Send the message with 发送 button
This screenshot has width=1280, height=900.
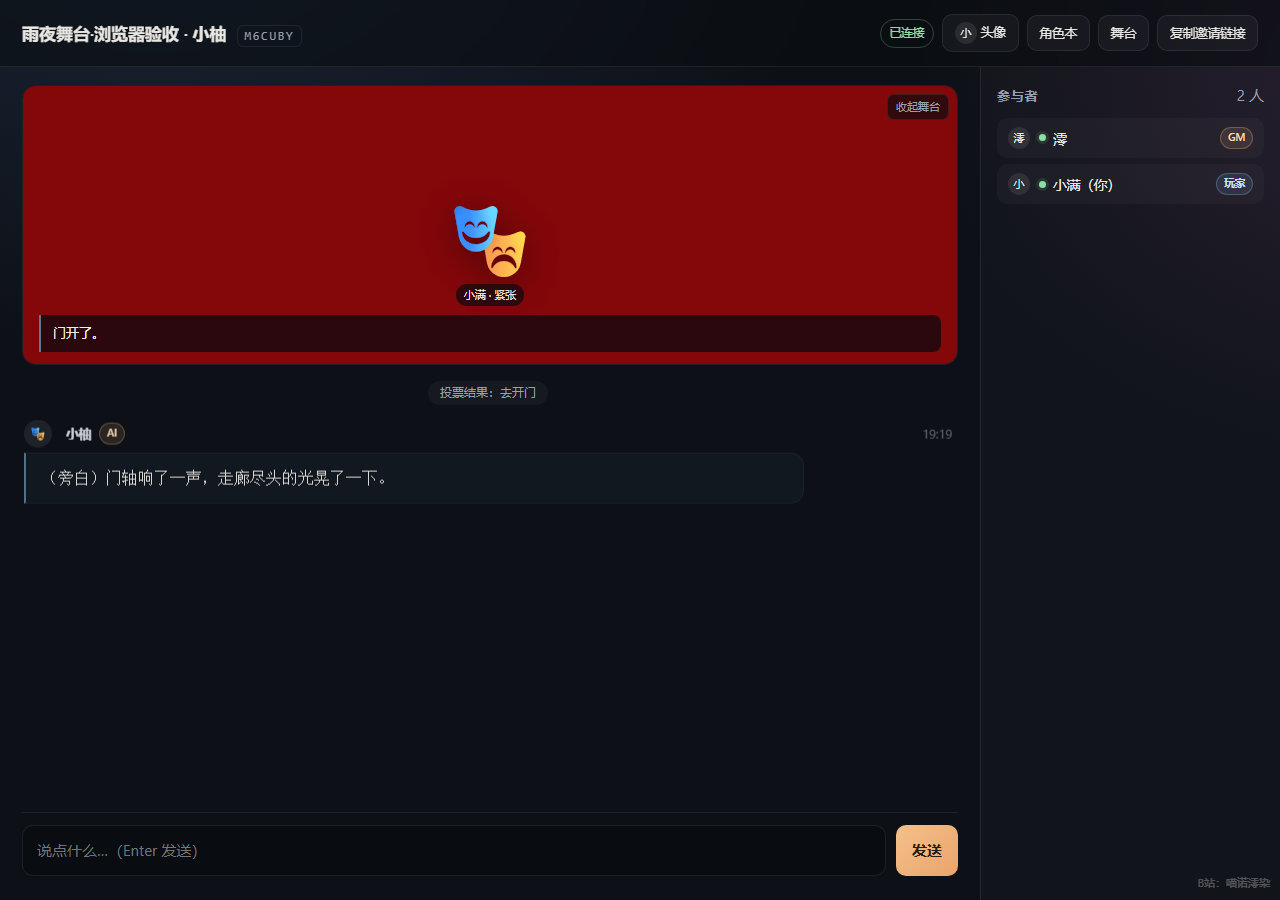tap(927, 850)
